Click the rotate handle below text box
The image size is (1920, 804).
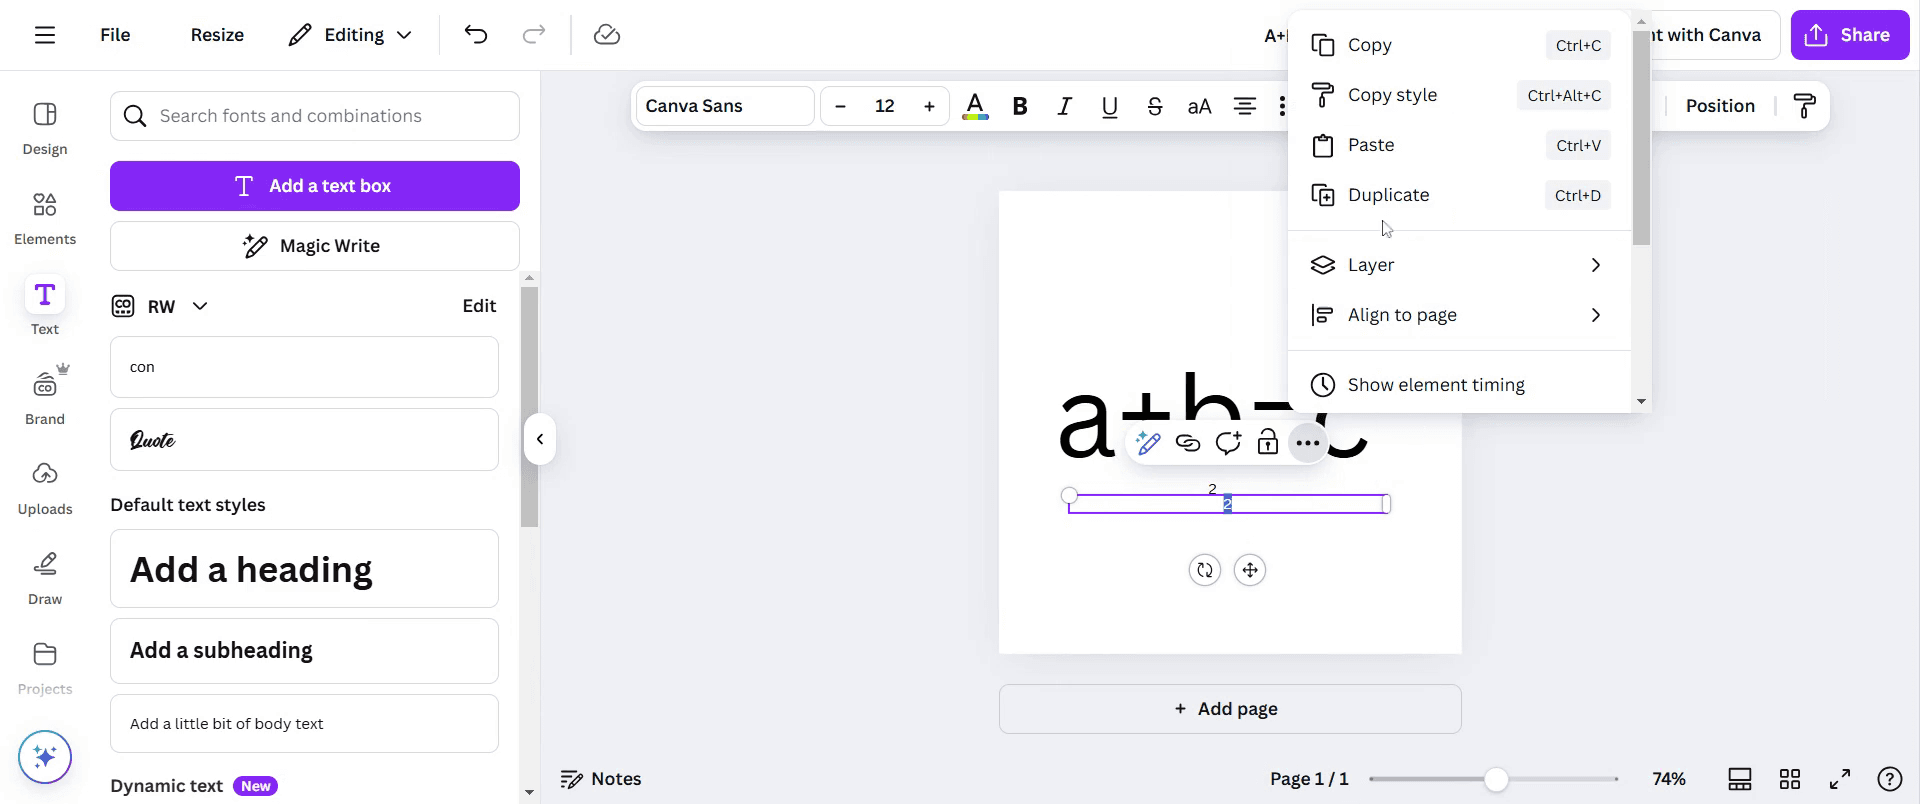click(1205, 570)
